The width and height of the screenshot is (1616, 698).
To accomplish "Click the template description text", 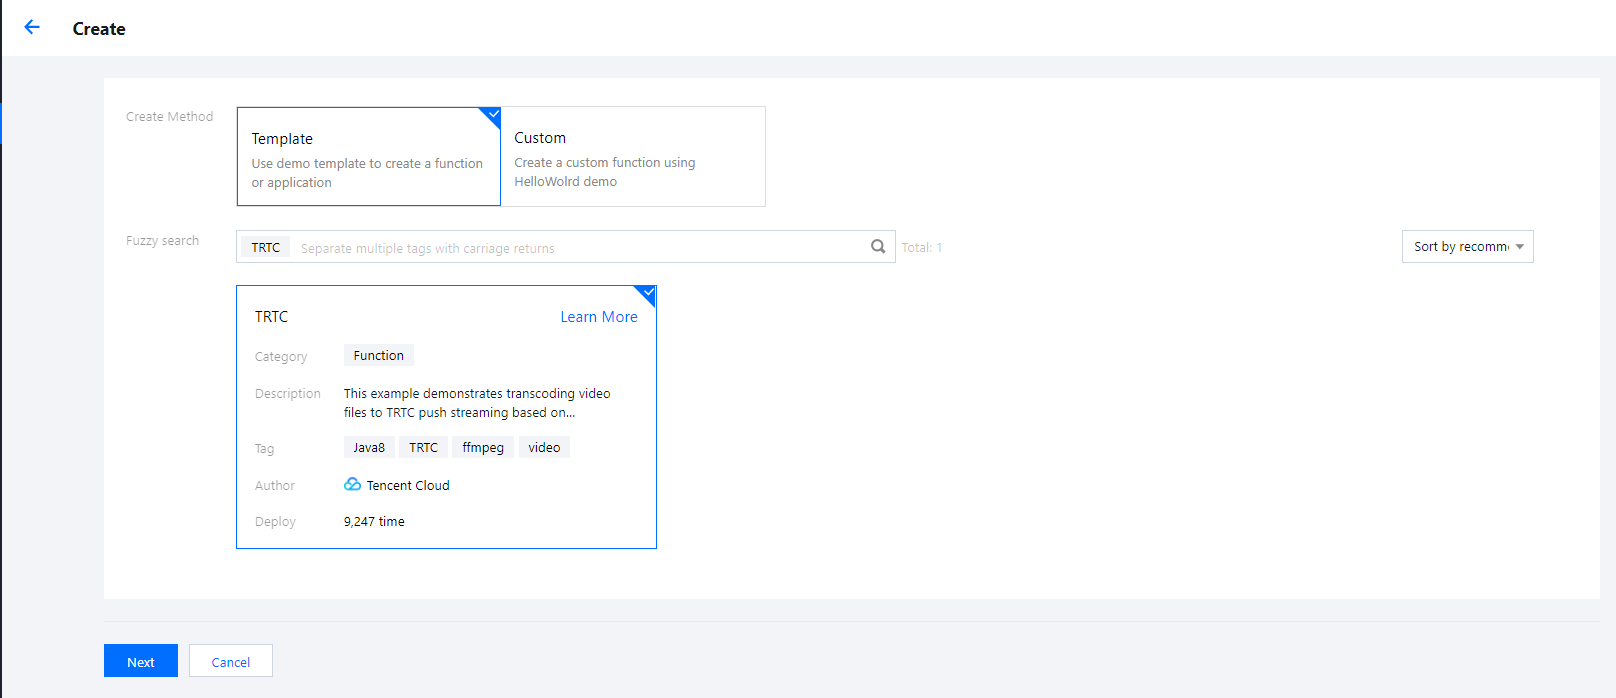I will click(x=477, y=403).
